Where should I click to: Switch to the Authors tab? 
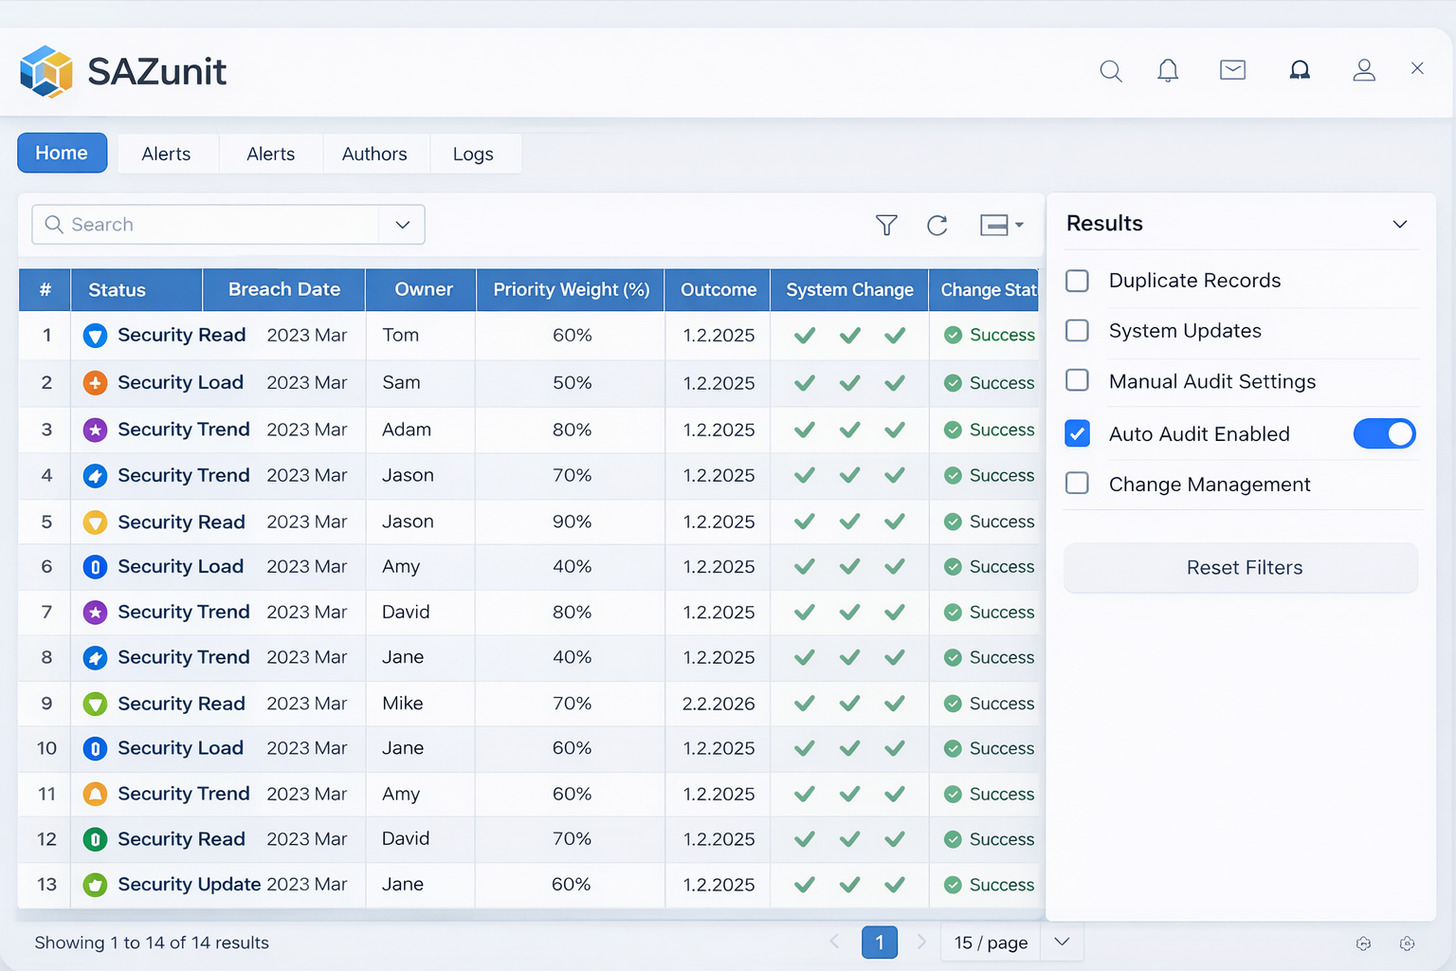374,154
